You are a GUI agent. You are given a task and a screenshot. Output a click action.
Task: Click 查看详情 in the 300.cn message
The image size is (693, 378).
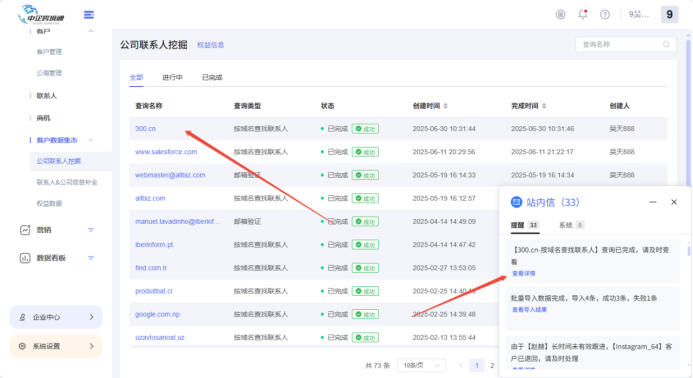523,273
